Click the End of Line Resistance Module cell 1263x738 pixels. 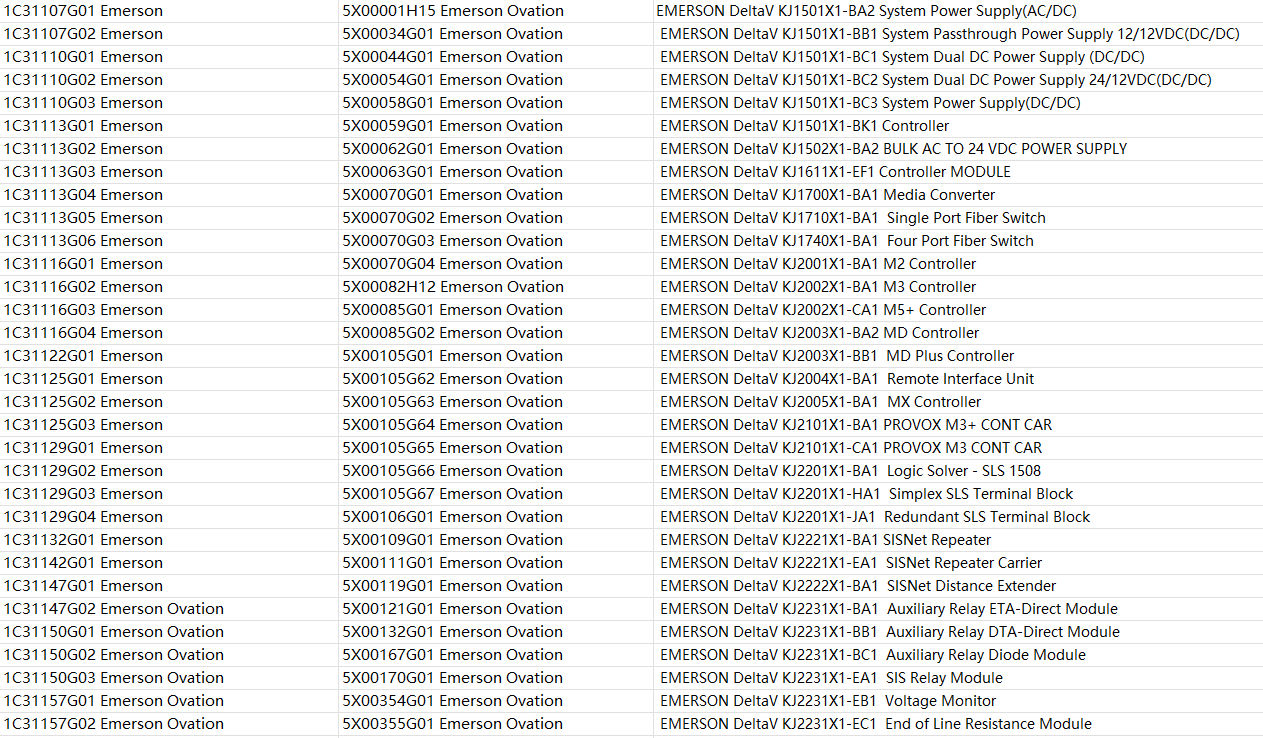(x=875, y=724)
